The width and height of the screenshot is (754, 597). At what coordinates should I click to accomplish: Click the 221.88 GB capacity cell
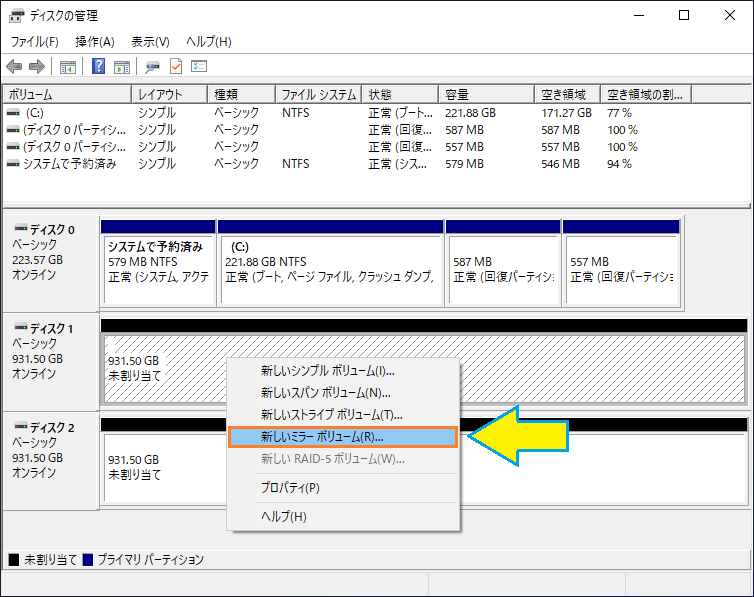[470, 113]
